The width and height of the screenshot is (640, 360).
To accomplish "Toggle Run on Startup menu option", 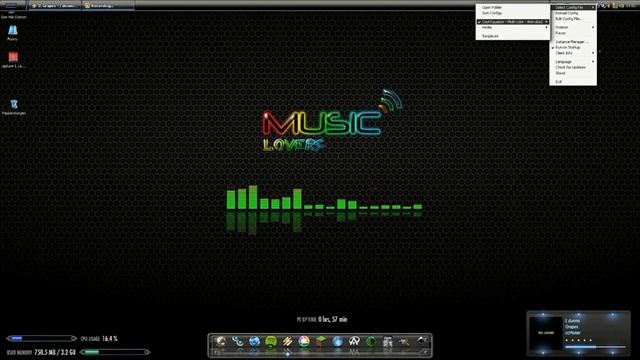I will (x=573, y=47).
